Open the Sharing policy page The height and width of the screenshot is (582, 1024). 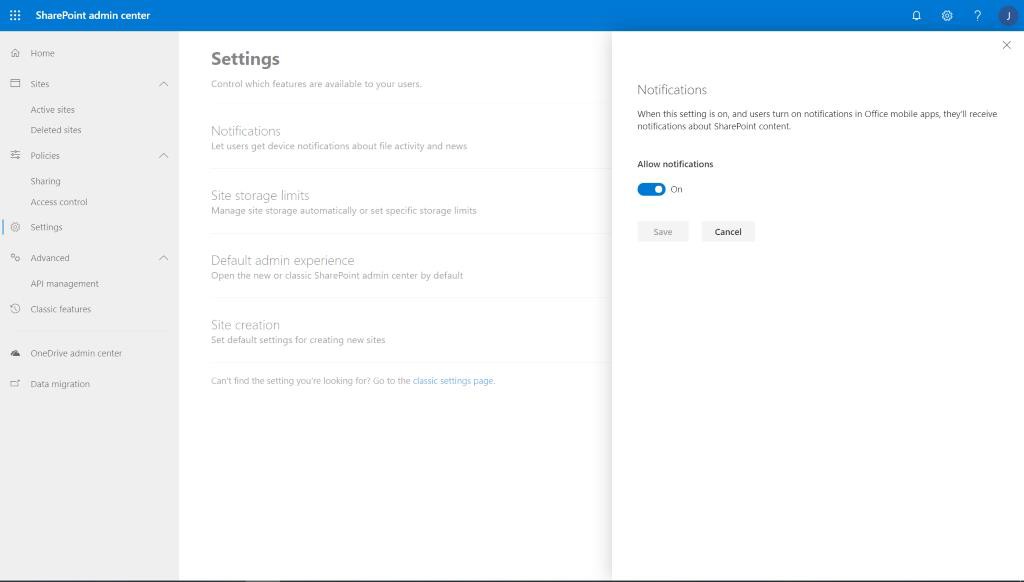point(45,181)
